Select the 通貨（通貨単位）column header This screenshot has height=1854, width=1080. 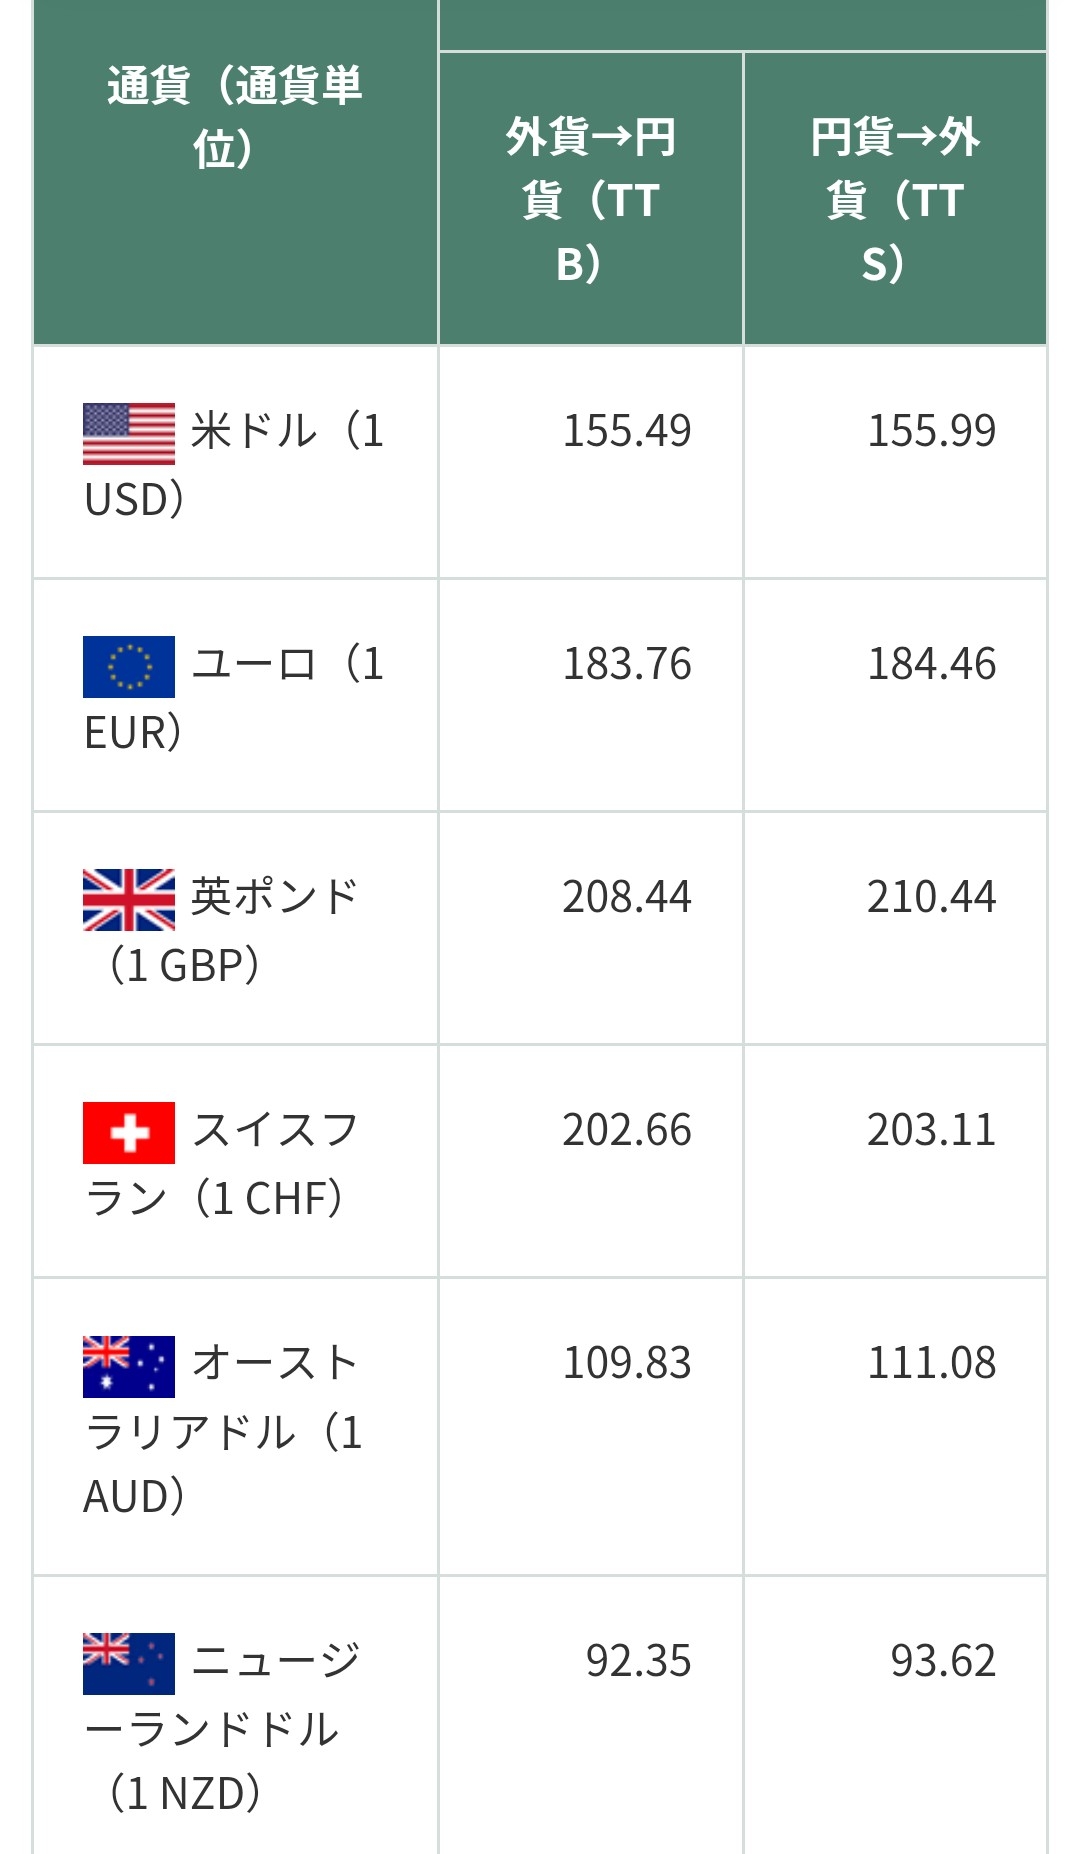click(x=235, y=117)
